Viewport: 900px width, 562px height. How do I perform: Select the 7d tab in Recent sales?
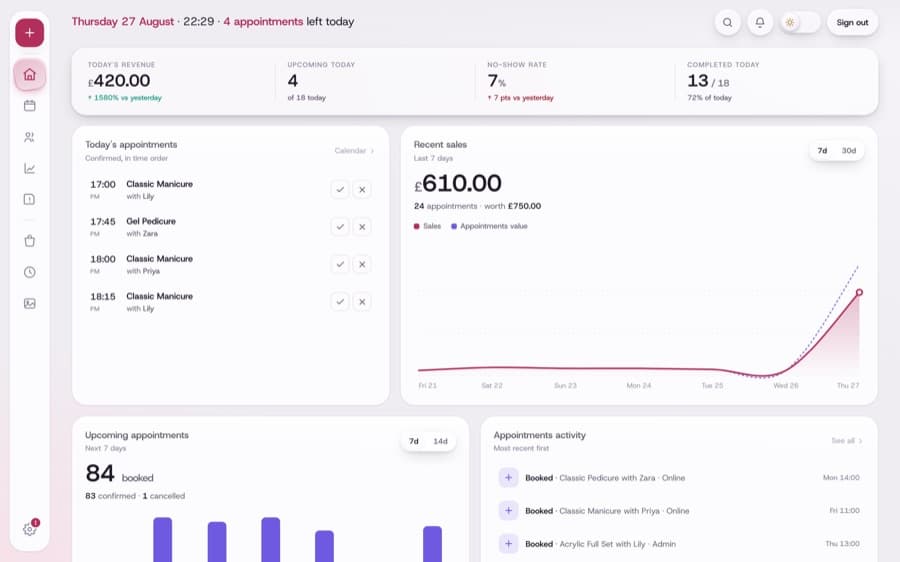[x=823, y=150]
